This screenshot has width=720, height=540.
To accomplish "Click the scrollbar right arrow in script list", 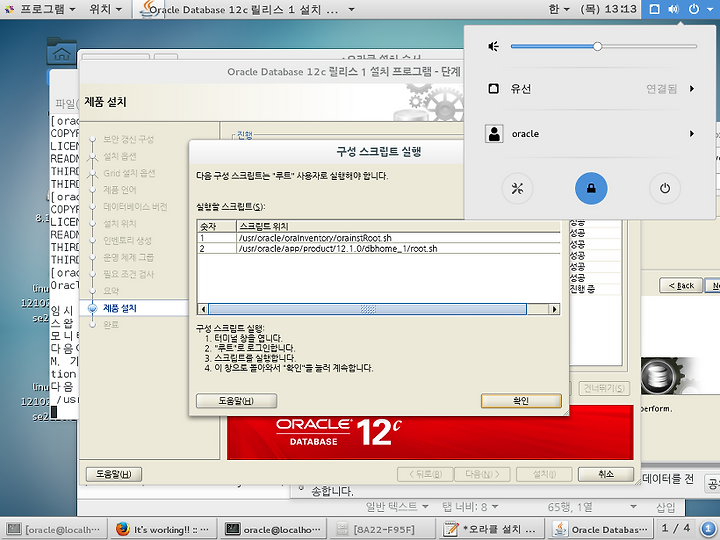I will pyautogui.click(x=555, y=309).
